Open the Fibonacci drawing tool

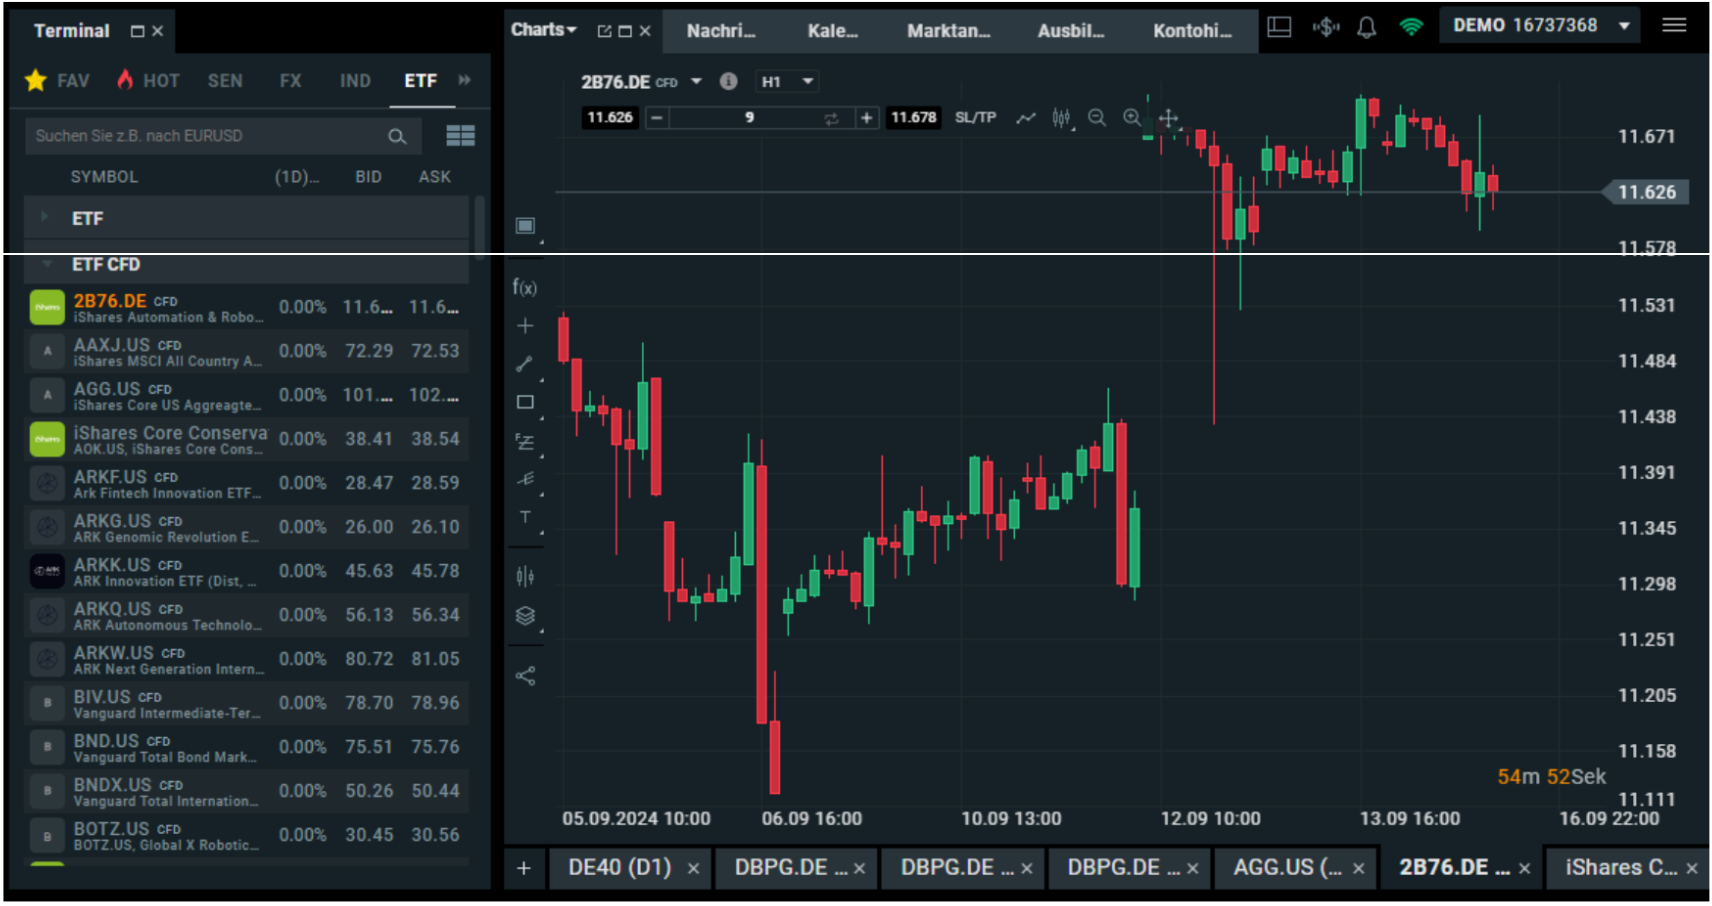click(524, 442)
